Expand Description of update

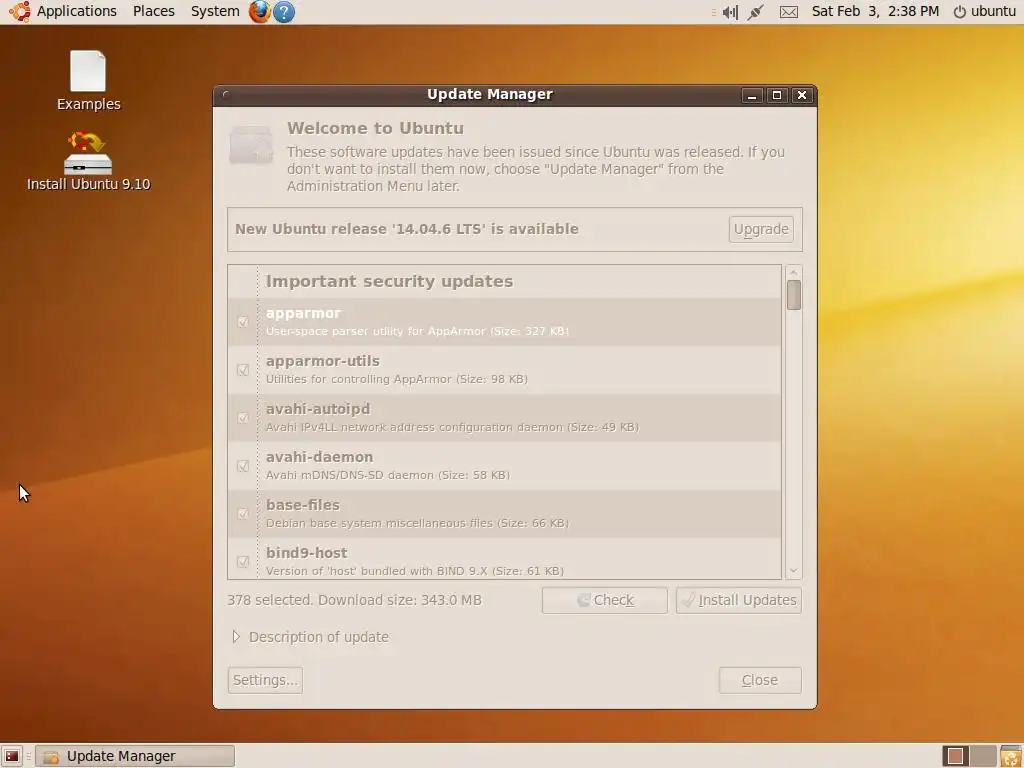pos(236,637)
